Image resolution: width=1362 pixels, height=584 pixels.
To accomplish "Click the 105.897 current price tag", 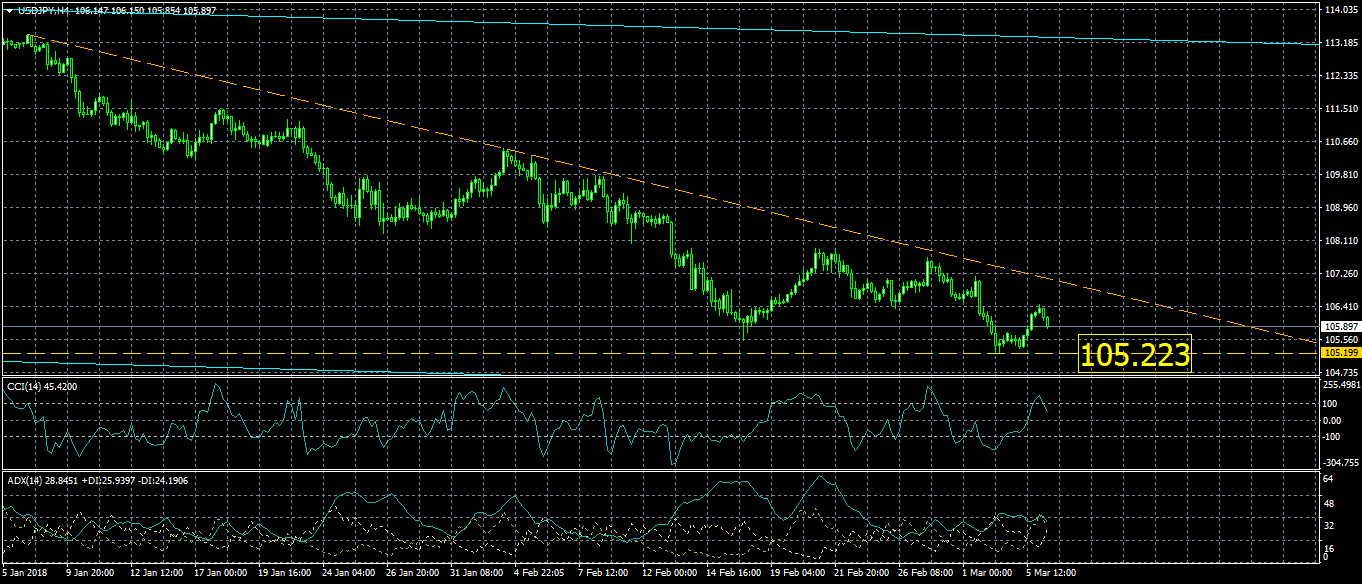I will click(x=1338, y=326).
